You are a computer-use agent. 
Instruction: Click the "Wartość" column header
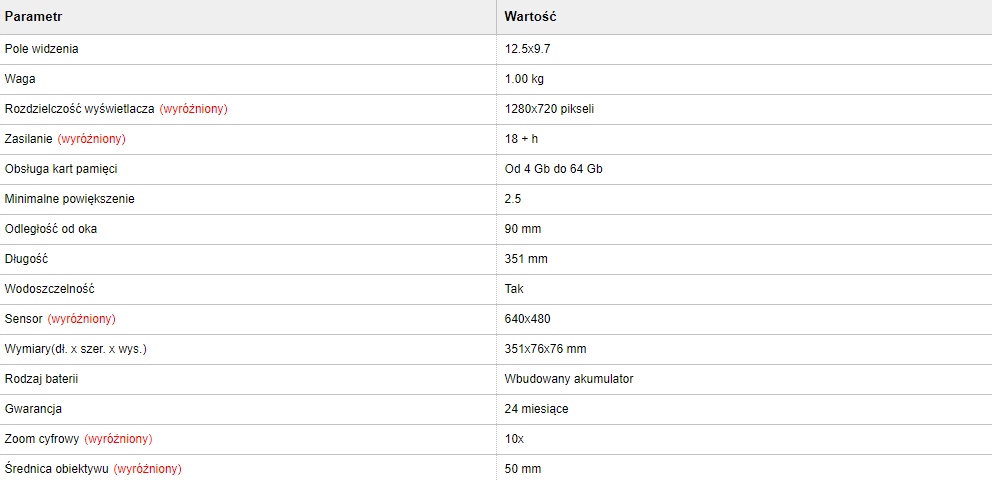[531, 18]
